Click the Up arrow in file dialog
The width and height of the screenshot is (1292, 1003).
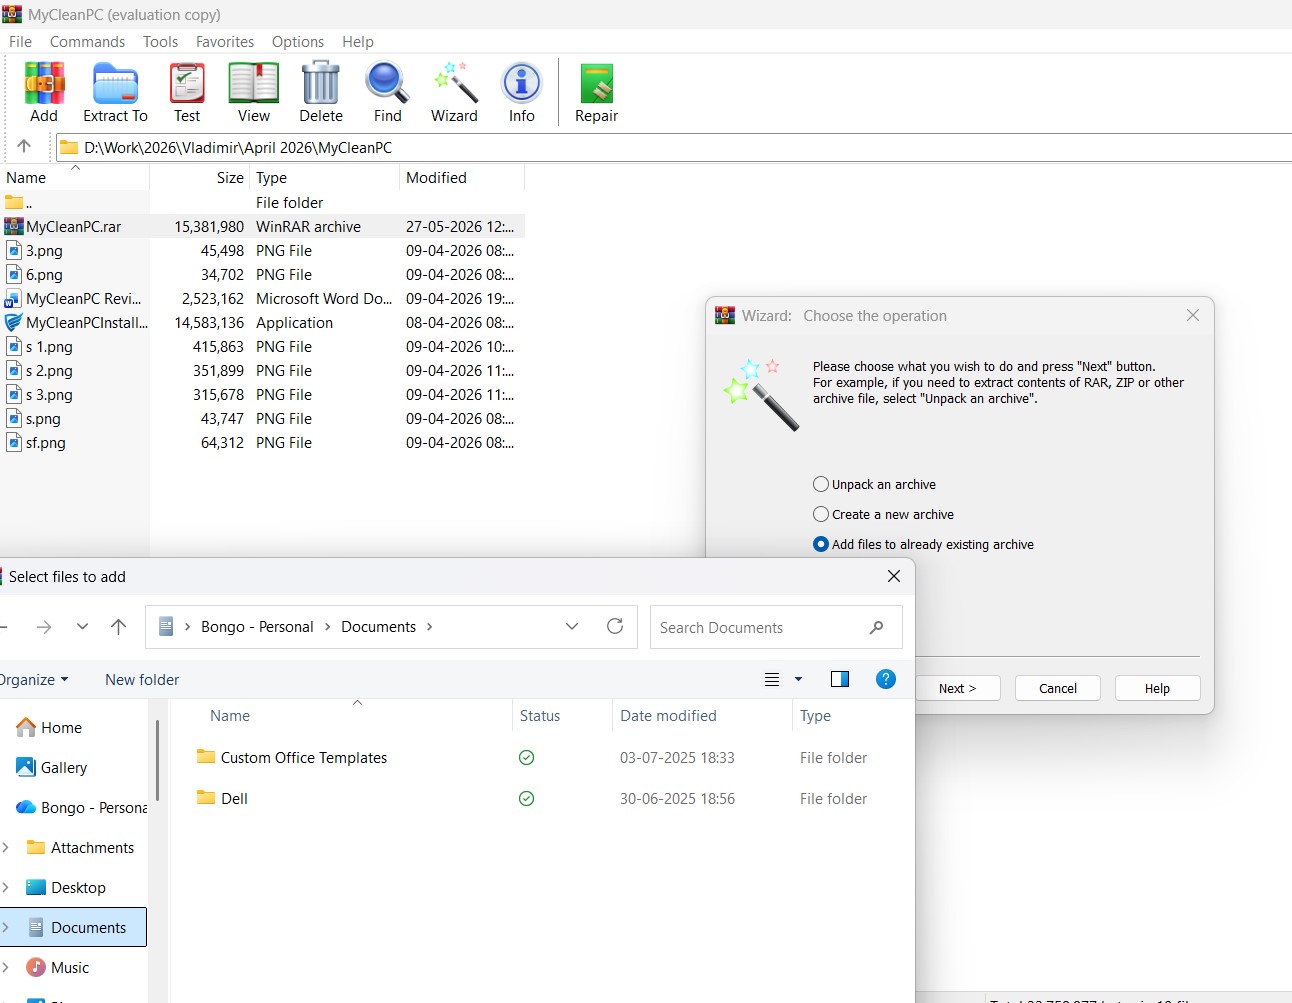click(119, 626)
